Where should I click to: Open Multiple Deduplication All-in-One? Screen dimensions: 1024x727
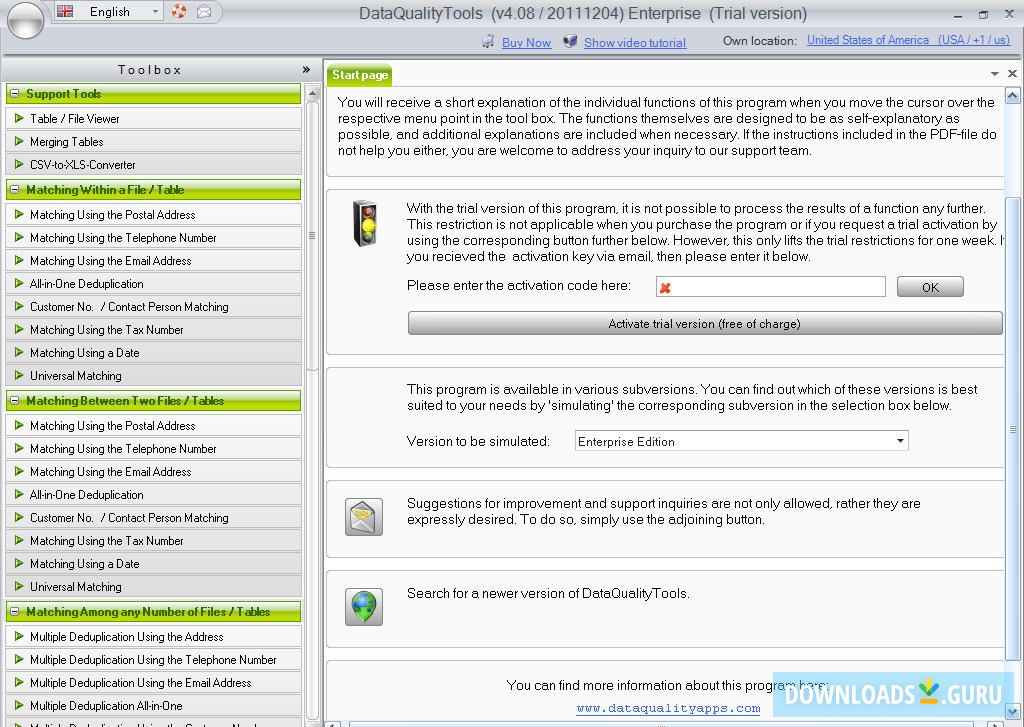(153, 705)
